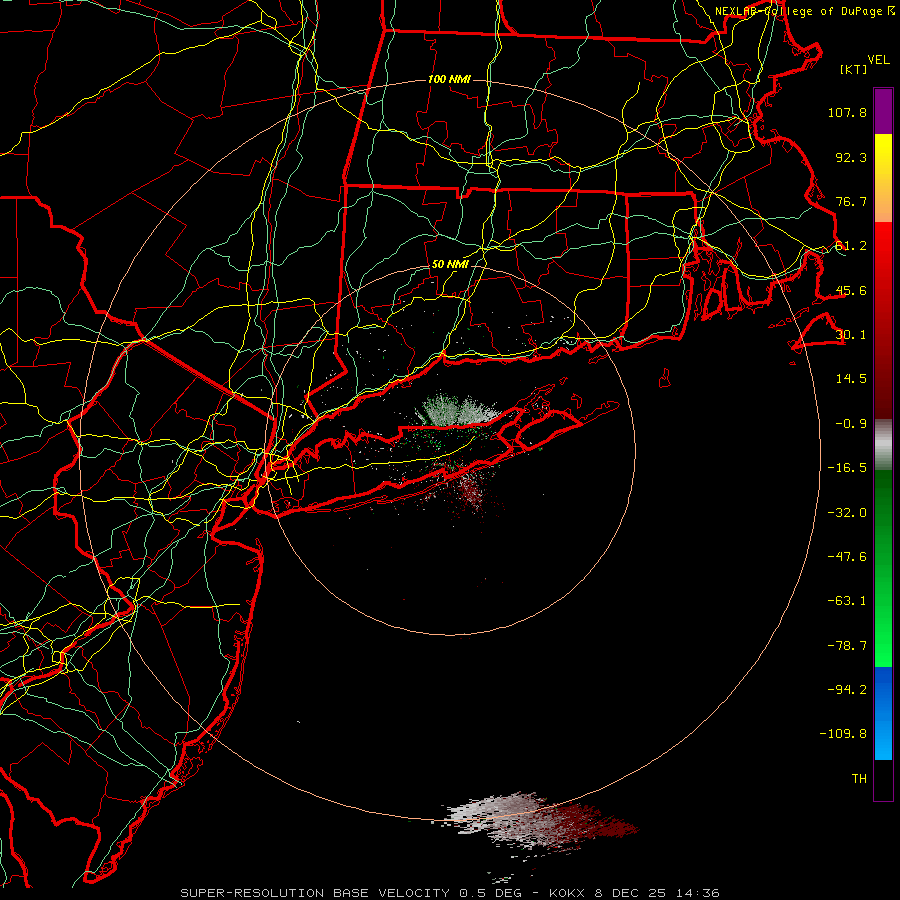
Task: Click the -63.1 velocity scale value
Action: pos(847,601)
